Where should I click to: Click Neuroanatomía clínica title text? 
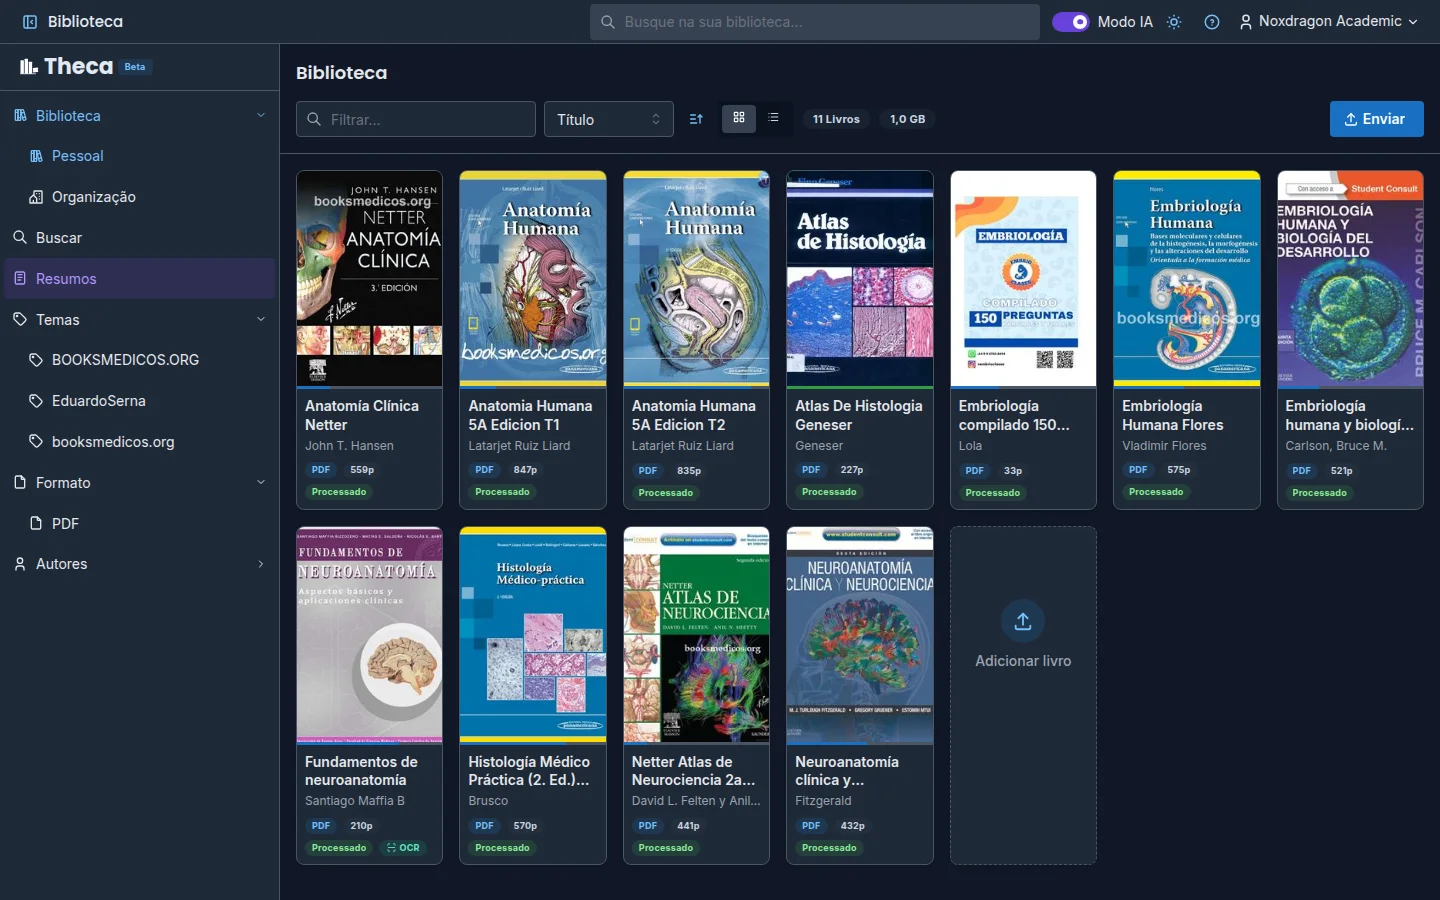[847, 771]
